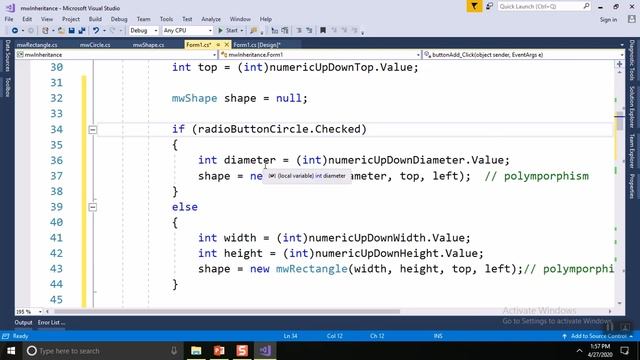Open the undo history dropdown arrow
The width and height of the screenshot is (640, 360).
(x=104, y=31)
